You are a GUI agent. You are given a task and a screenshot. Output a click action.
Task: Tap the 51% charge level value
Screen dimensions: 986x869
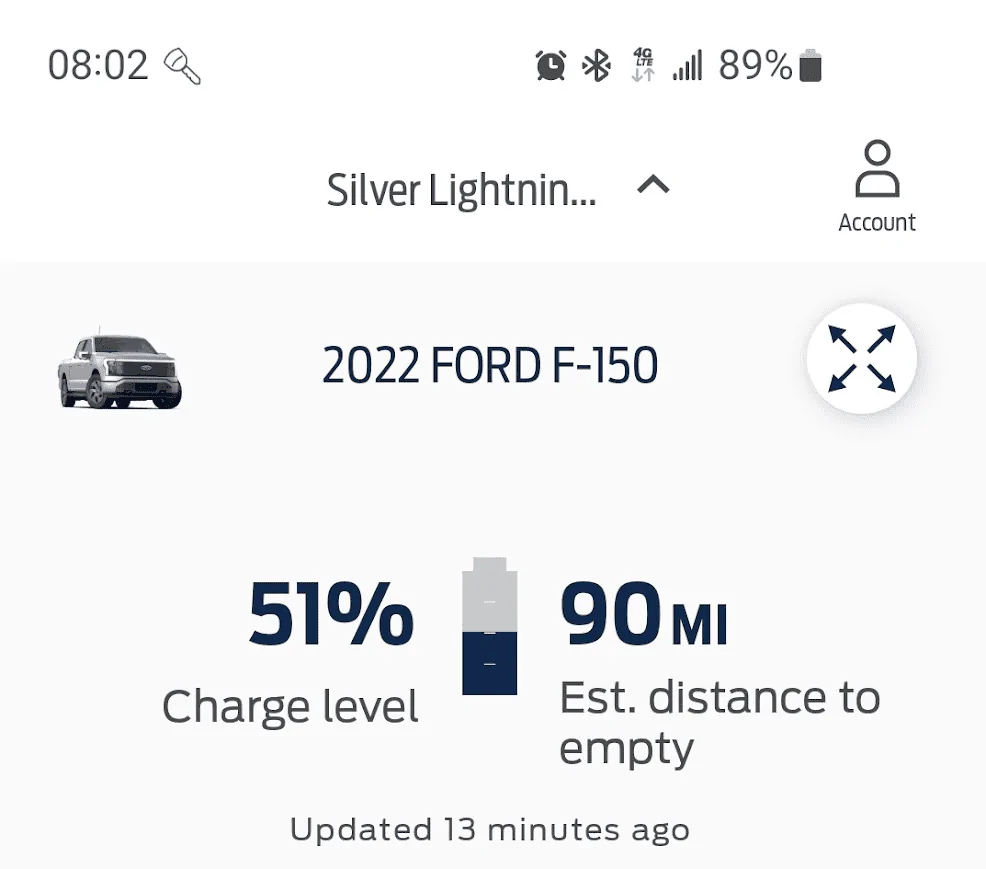[x=331, y=615]
